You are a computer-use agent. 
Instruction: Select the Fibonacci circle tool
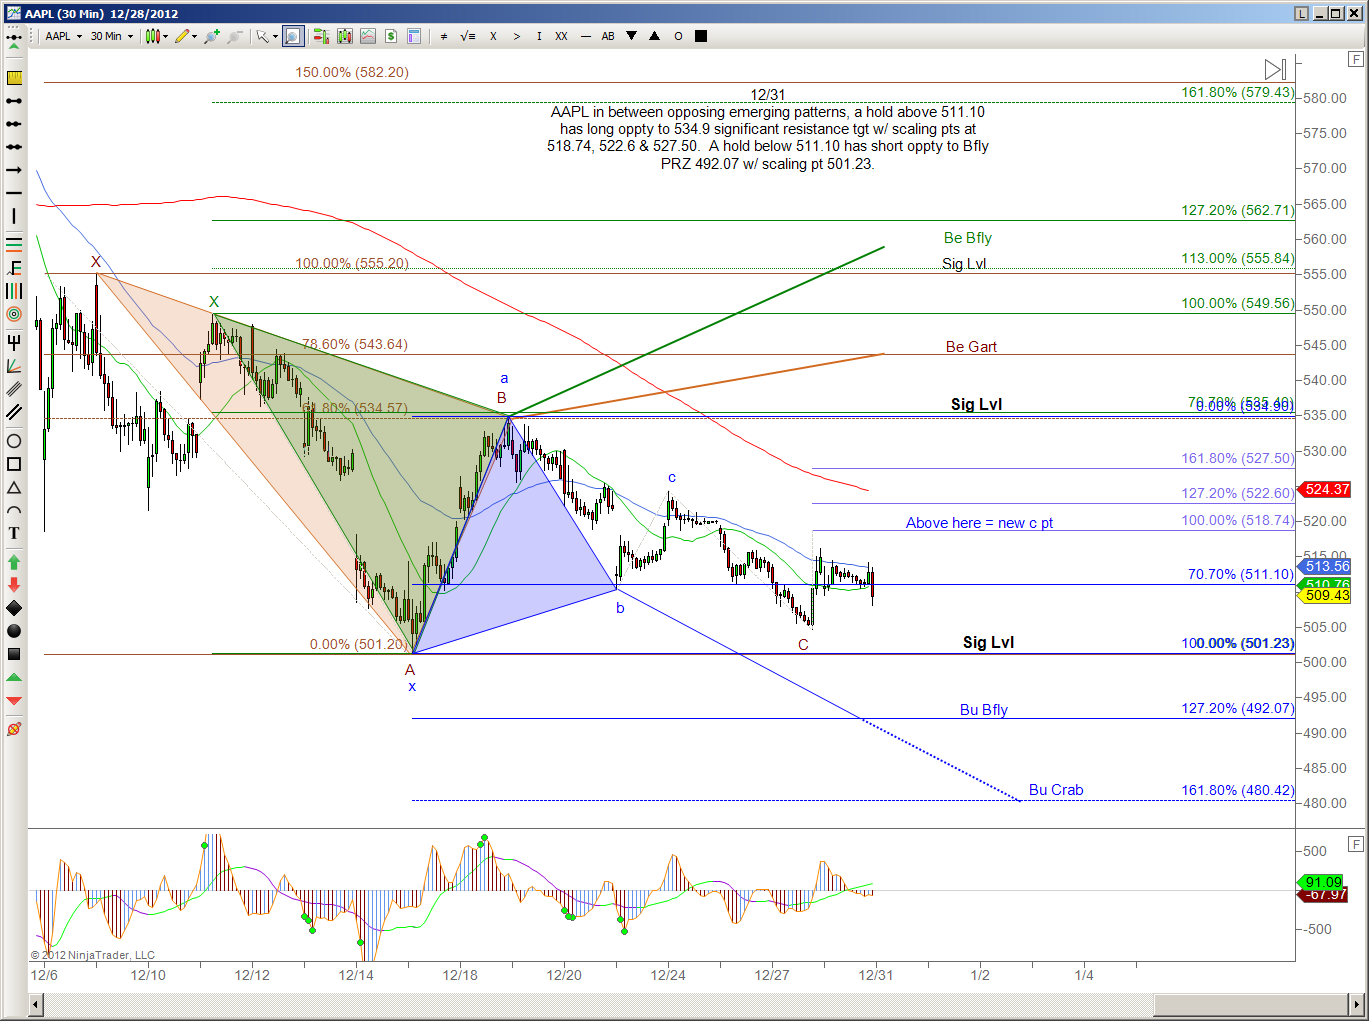[14, 314]
